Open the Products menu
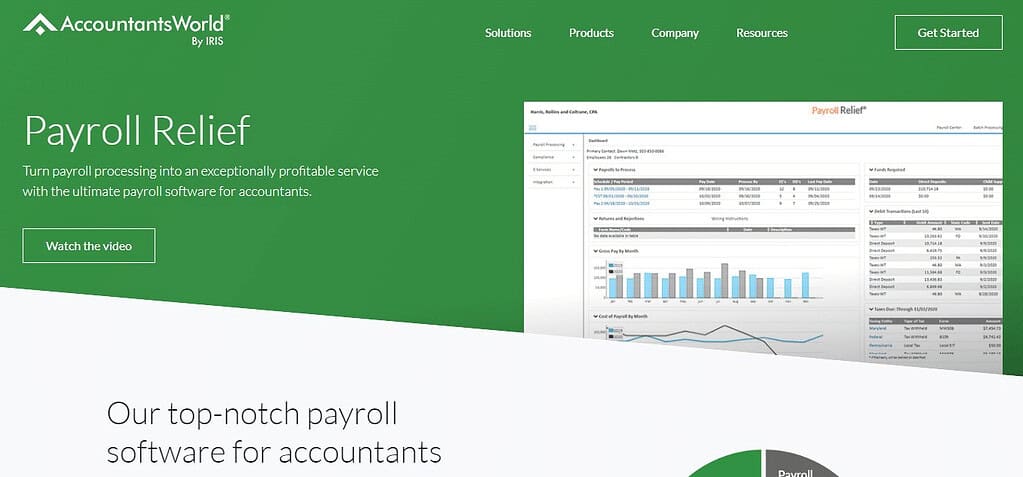Viewport: 1023px width, 477px height. point(591,33)
